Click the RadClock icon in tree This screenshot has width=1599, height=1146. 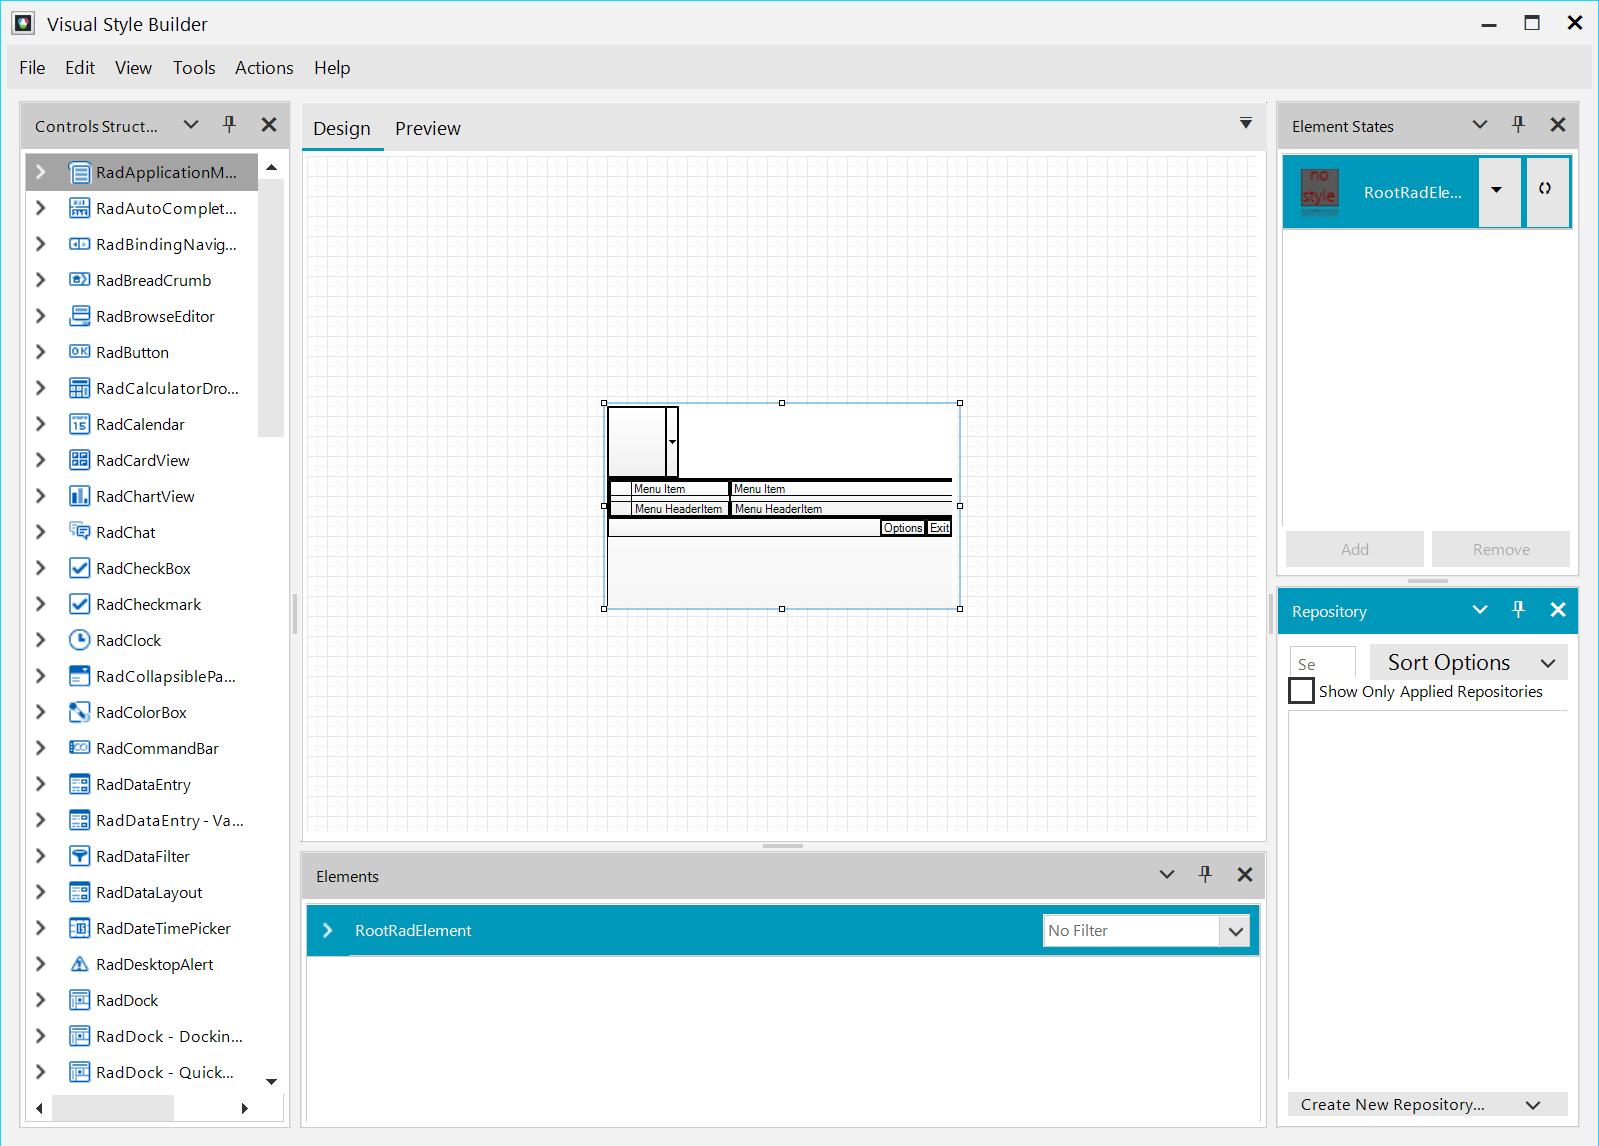tap(79, 640)
